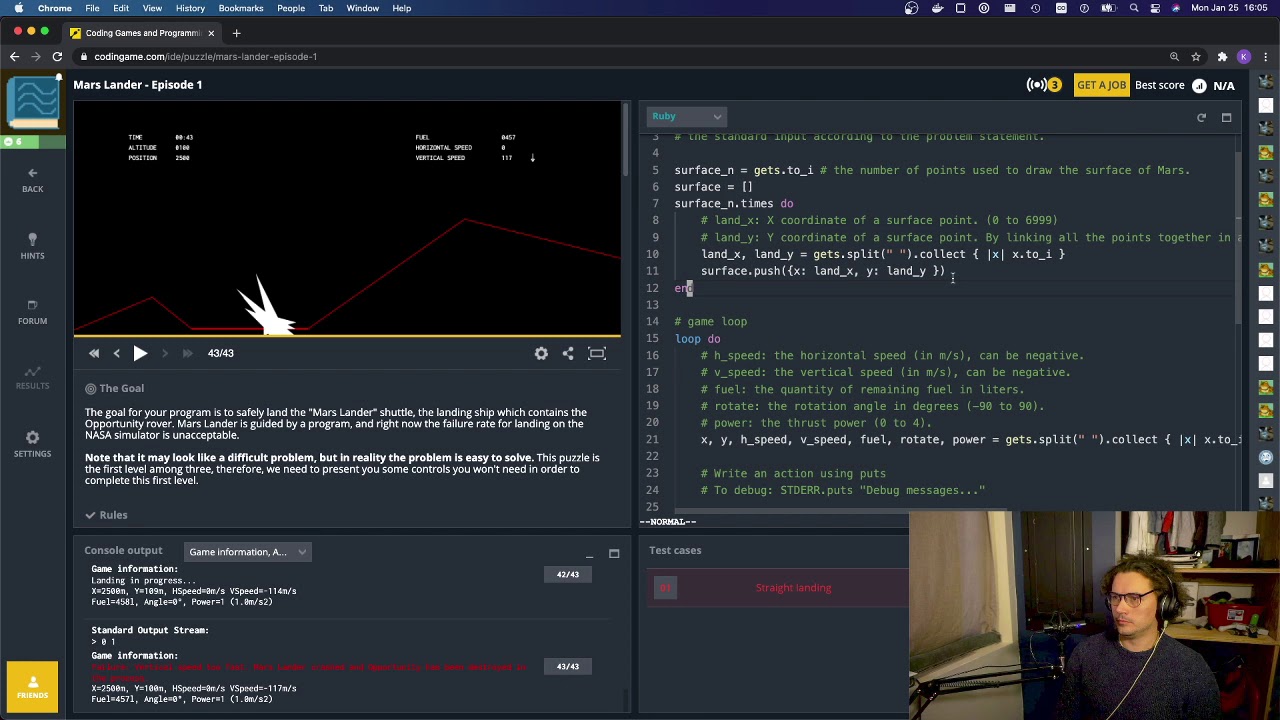Click the Test cases header
This screenshot has width=1280, height=720.
click(x=675, y=550)
